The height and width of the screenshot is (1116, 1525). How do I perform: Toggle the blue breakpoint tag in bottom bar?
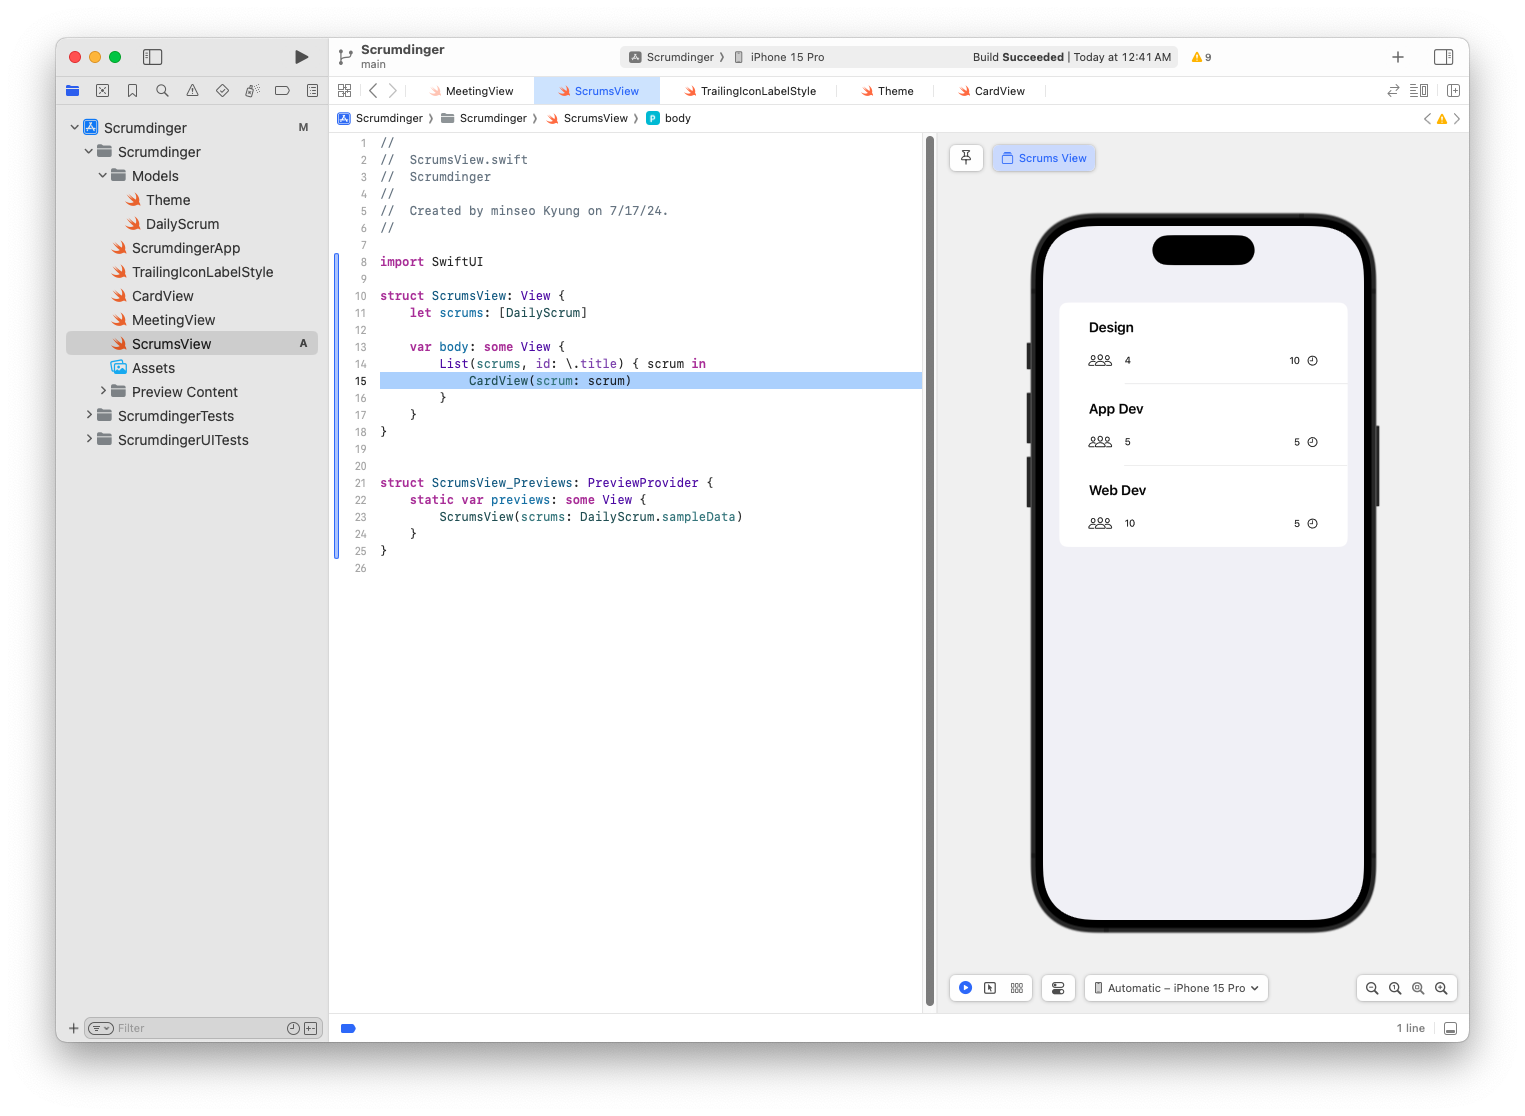tap(348, 1028)
